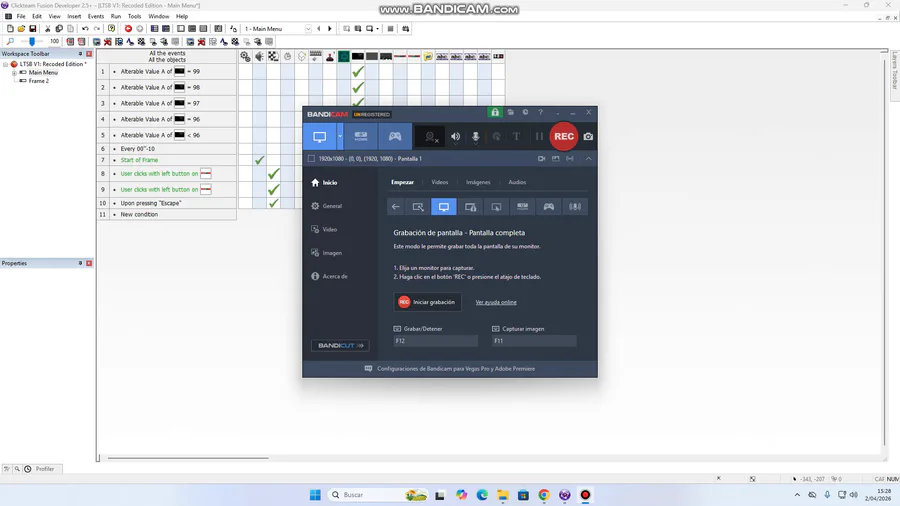Switch to the Imágenes tab
900x506 pixels.
pyautogui.click(x=478, y=182)
